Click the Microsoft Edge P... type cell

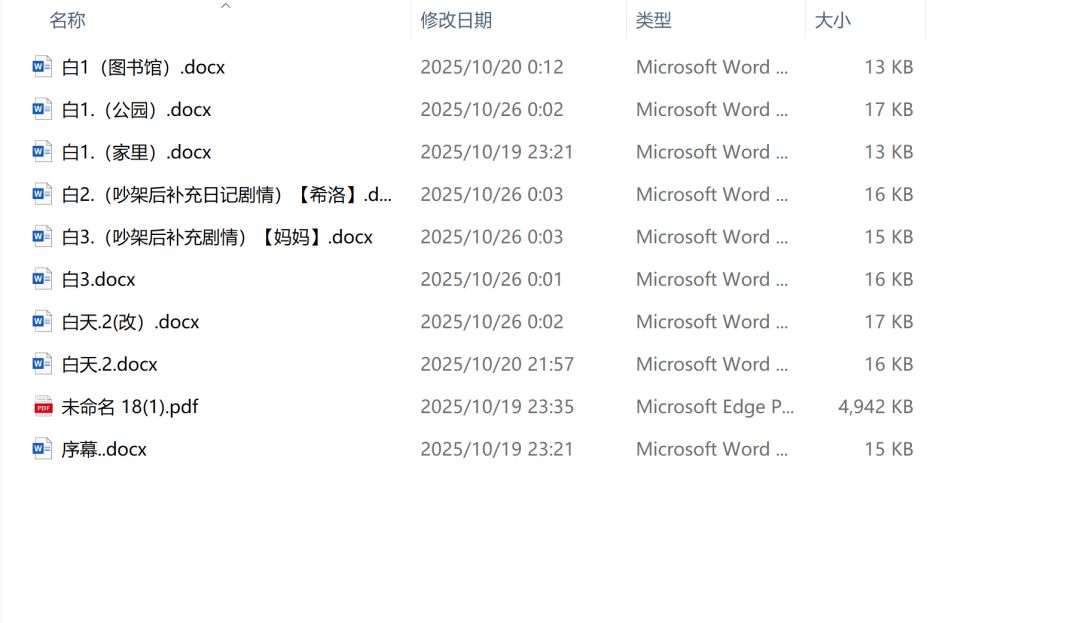point(715,407)
